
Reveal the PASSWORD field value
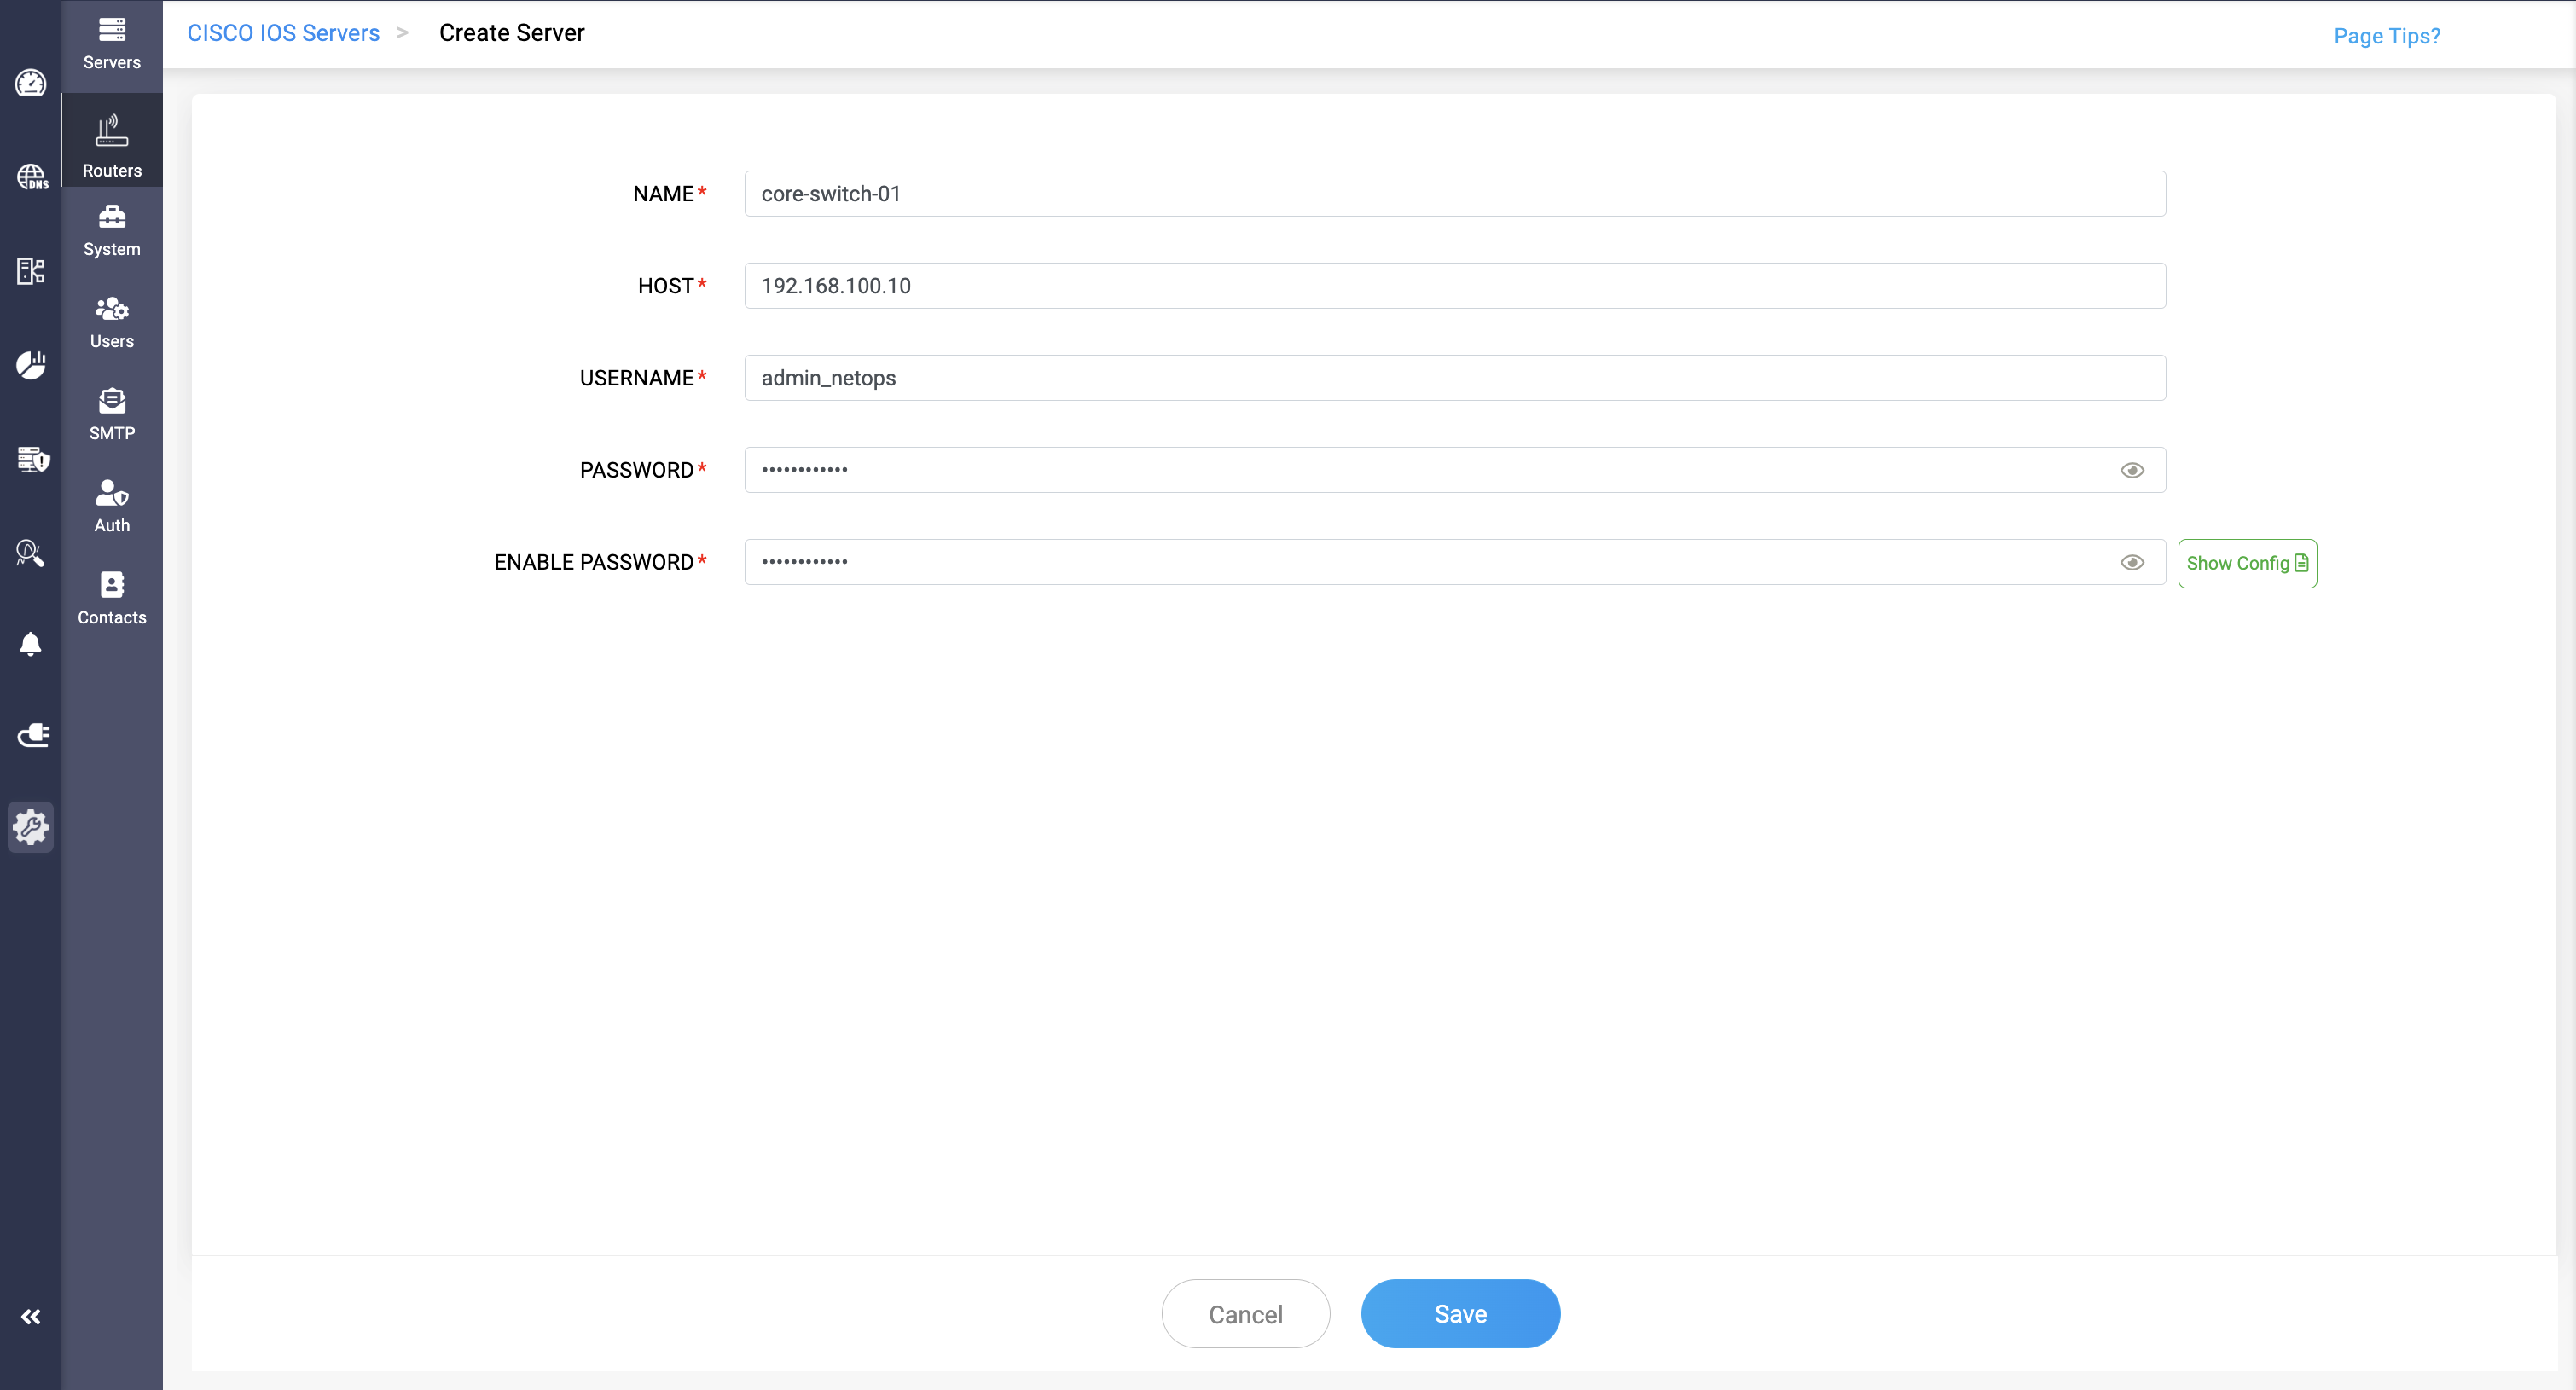tap(2133, 470)
